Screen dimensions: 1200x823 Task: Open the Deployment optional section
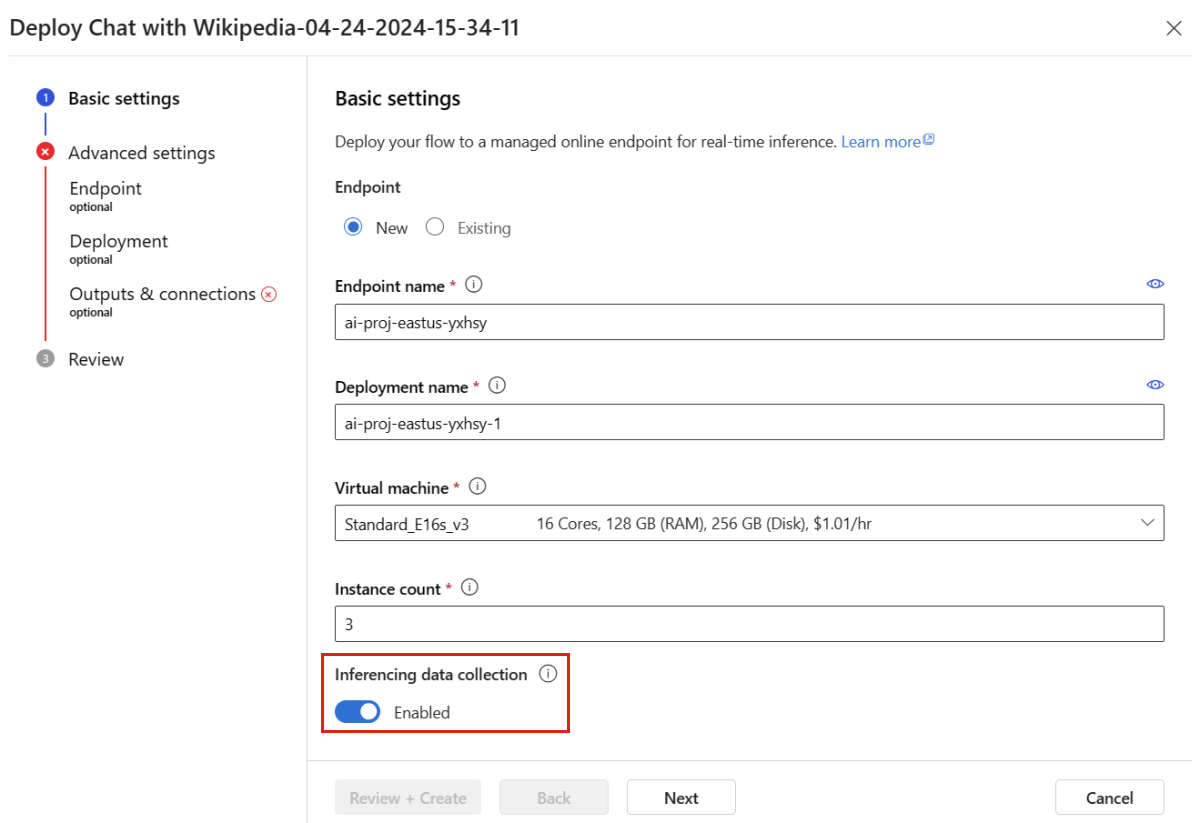coord(118,241)
